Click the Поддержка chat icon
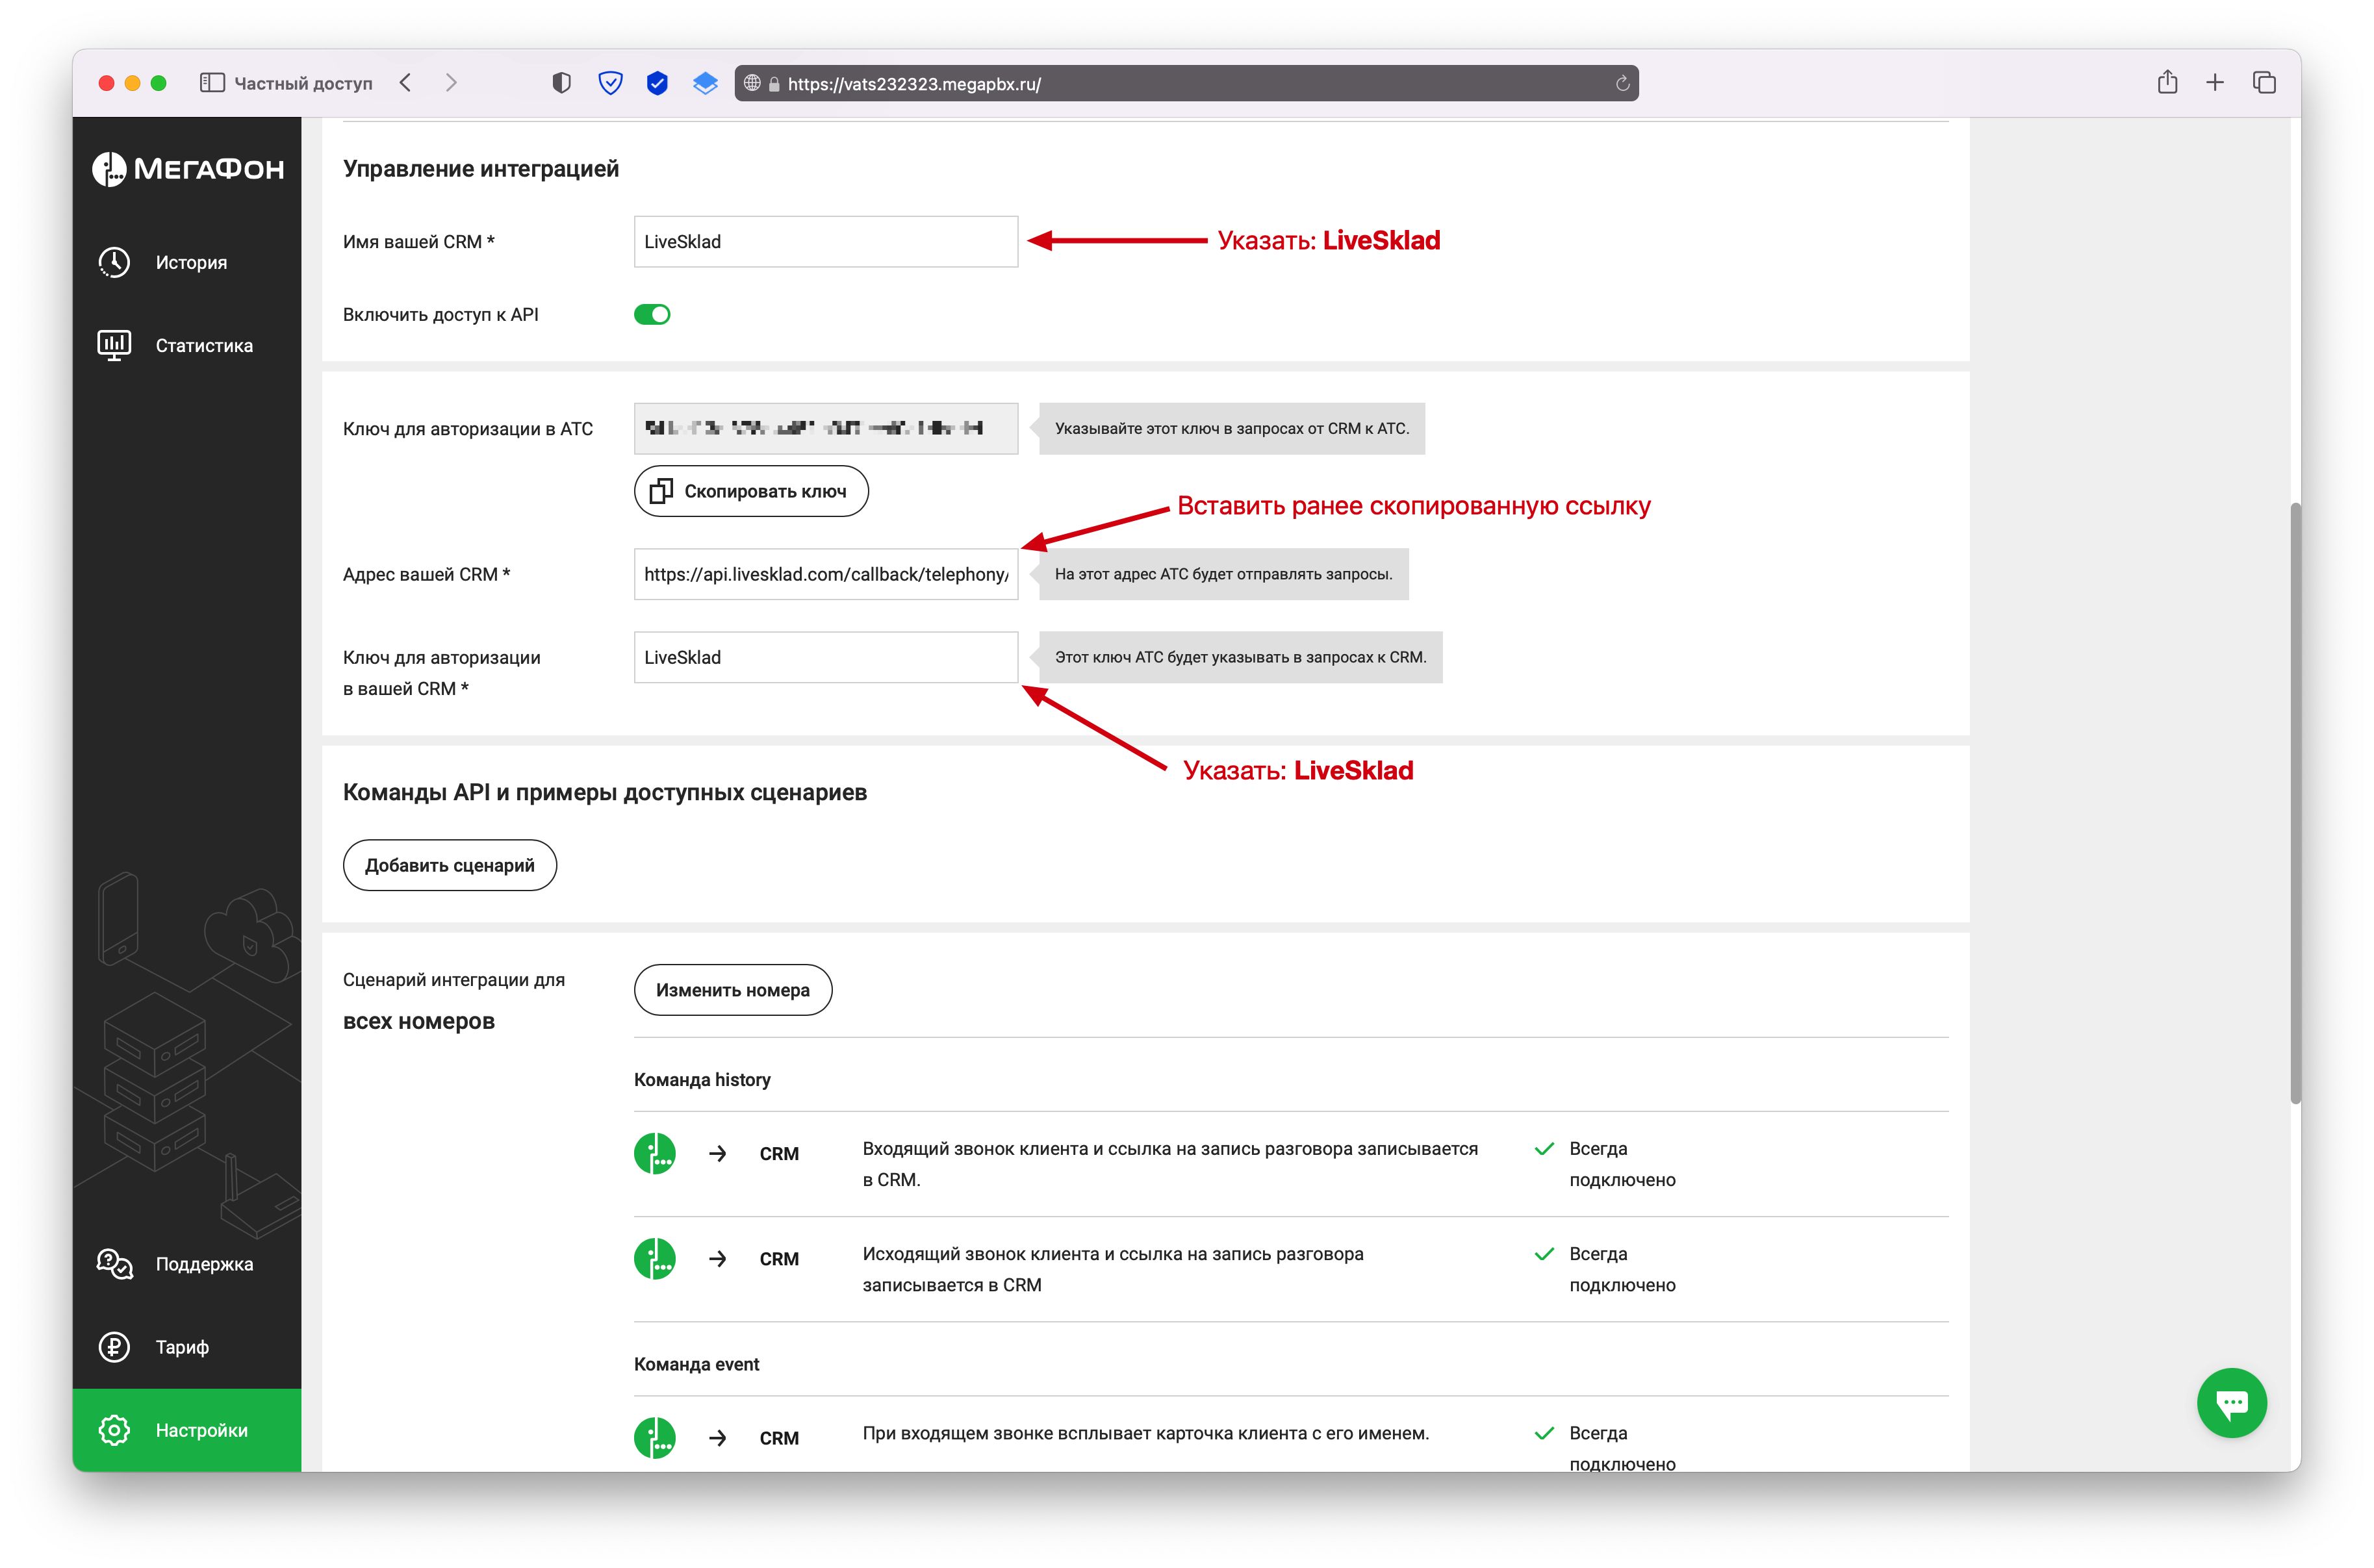 [x=114, y=1264]
